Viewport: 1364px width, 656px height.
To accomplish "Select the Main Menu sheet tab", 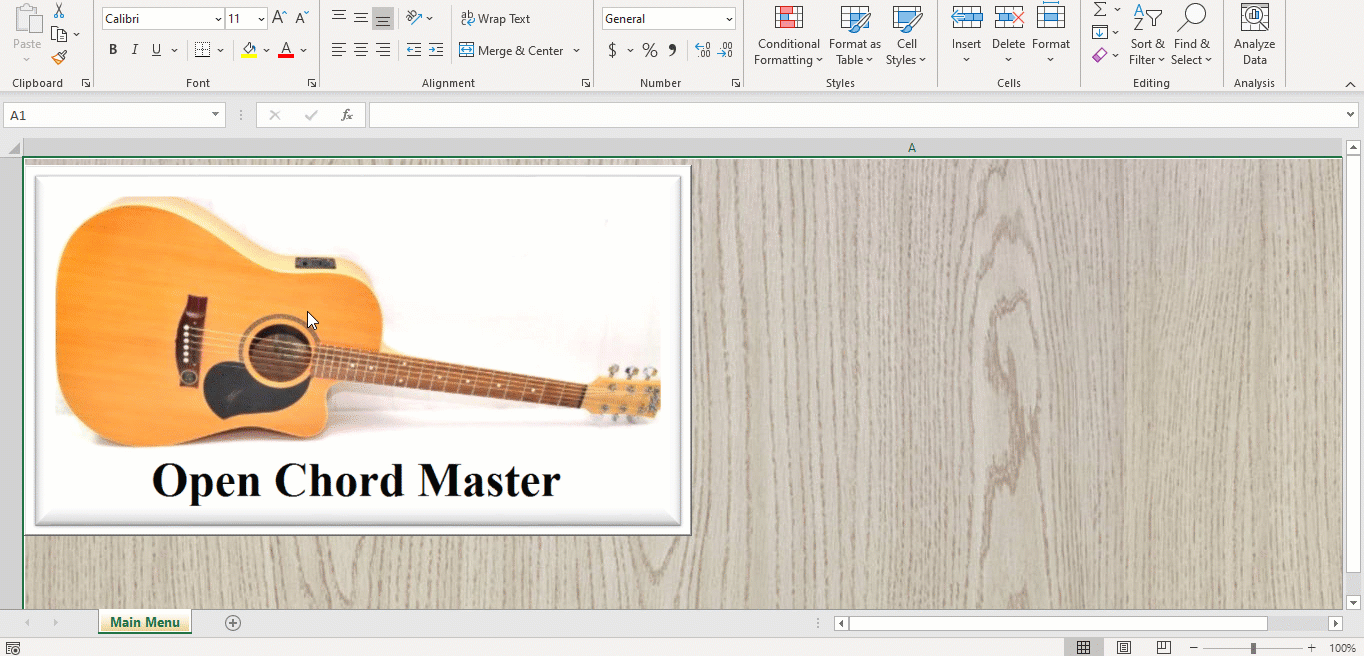I will click(x=144, y=621).
